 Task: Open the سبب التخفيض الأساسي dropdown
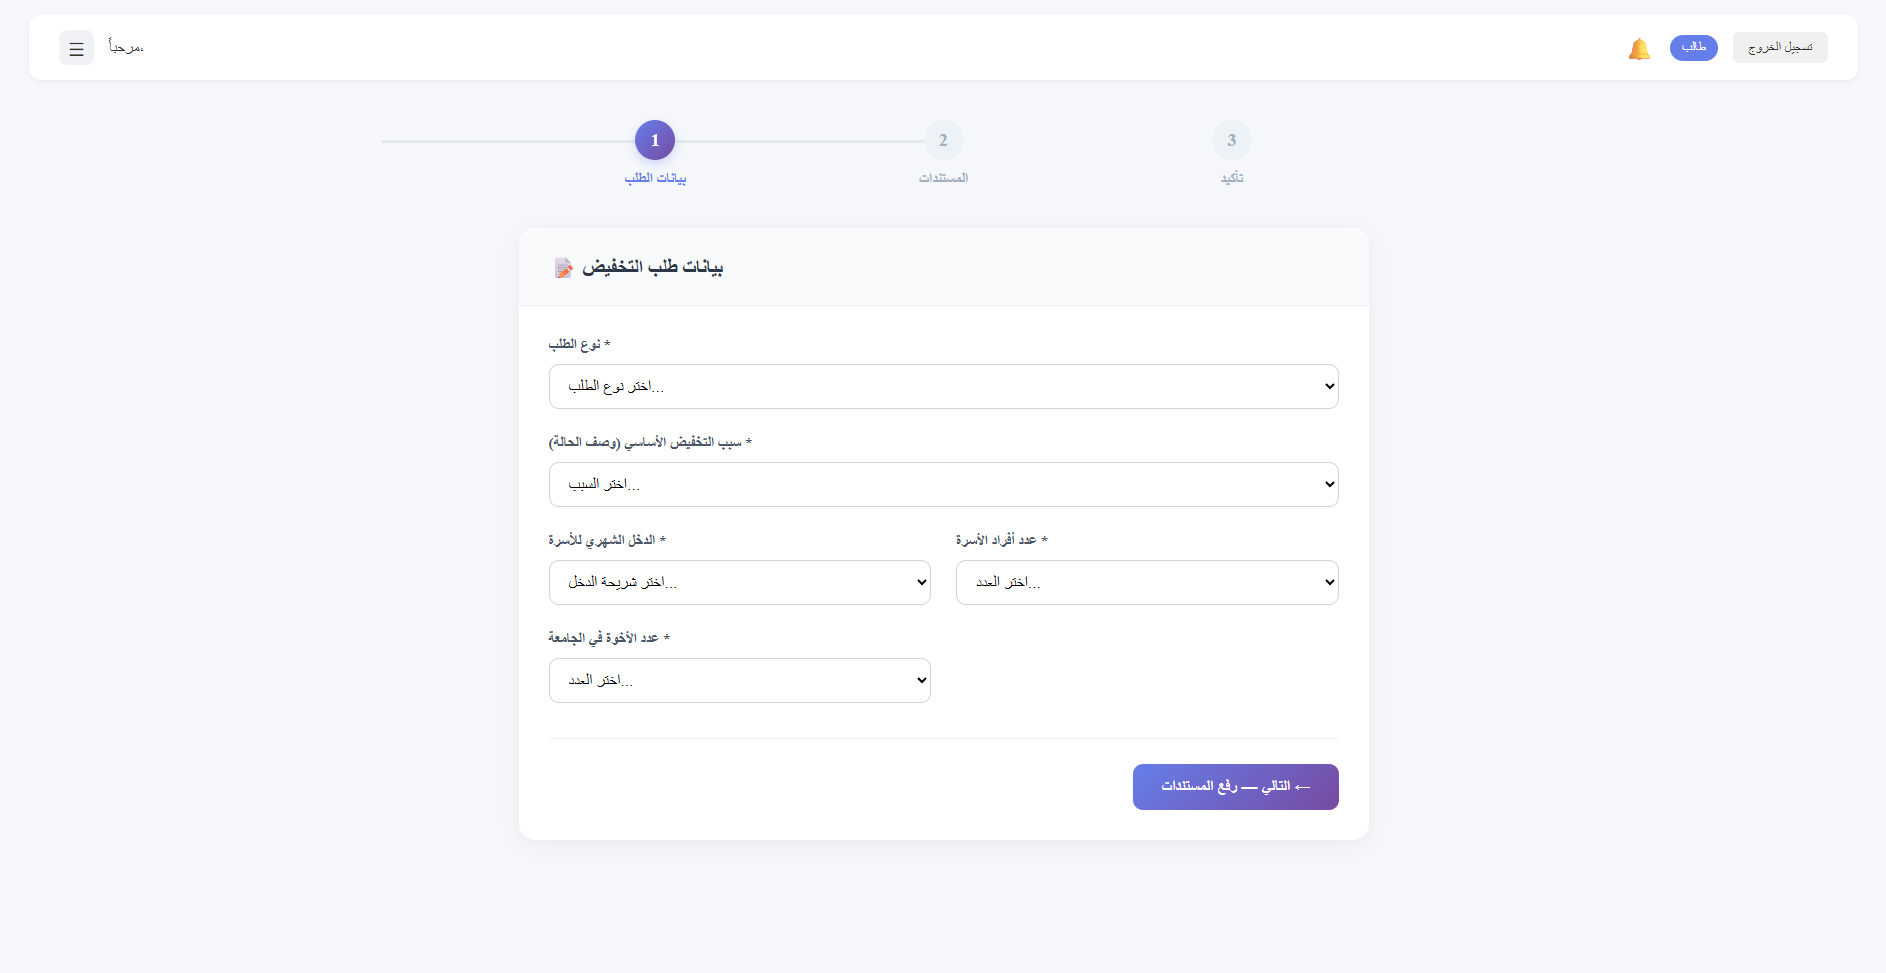click(x=943, y=484)
